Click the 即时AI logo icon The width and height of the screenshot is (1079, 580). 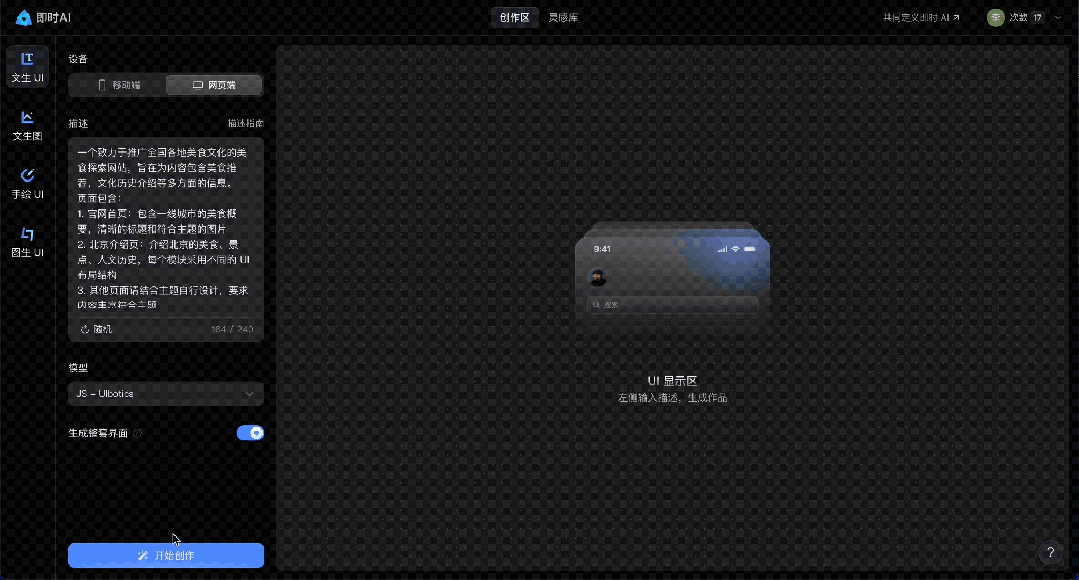[x=24, y=17]
